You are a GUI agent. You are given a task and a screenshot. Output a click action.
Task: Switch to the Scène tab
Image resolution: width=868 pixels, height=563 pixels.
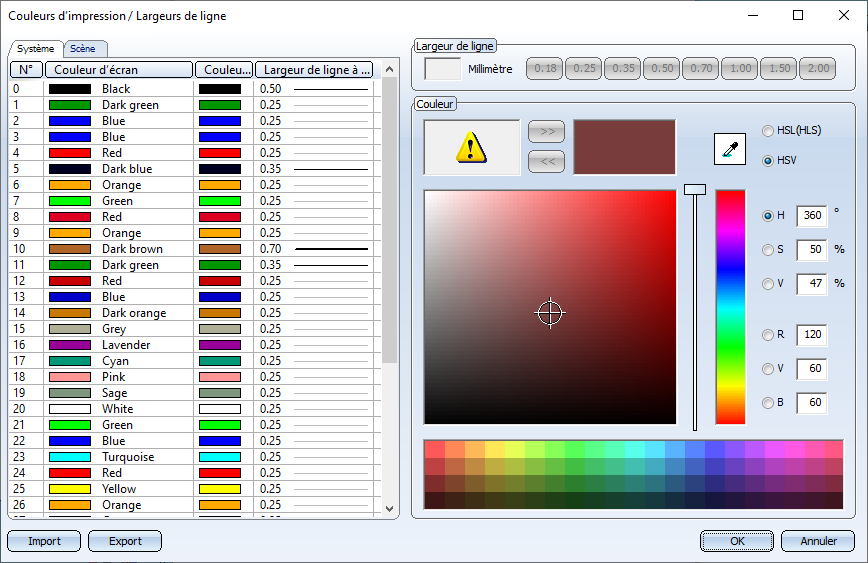[x=85, y=49]
